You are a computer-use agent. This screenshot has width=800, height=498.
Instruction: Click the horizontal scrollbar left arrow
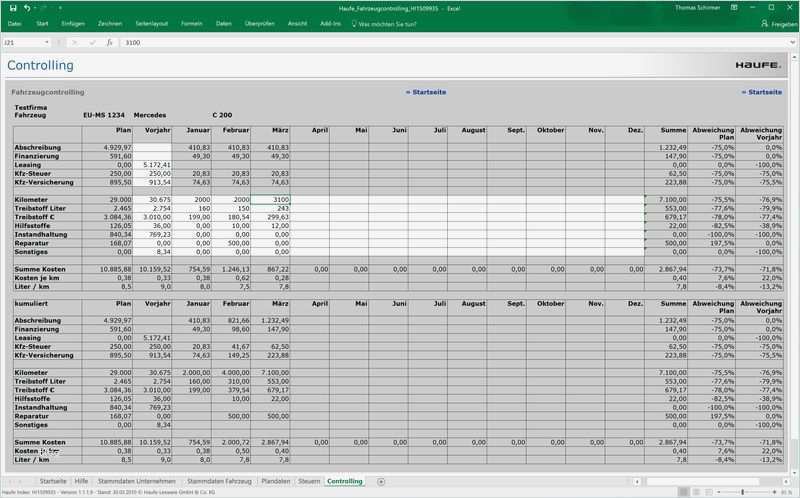pyautogui.click(x=637, y=481)
